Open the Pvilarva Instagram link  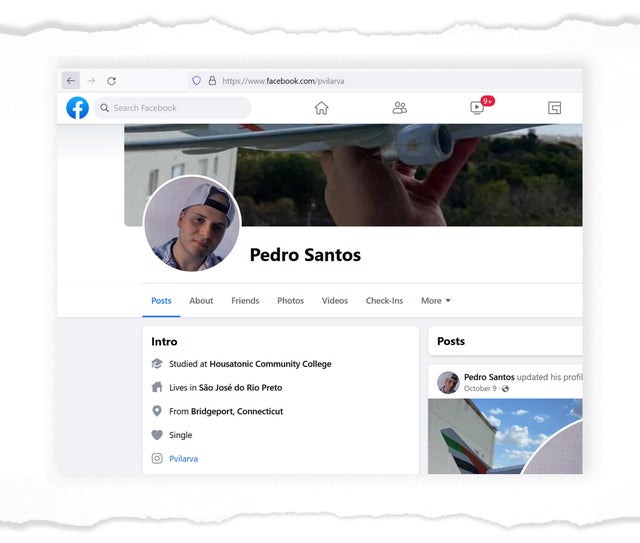pos(184,459)
